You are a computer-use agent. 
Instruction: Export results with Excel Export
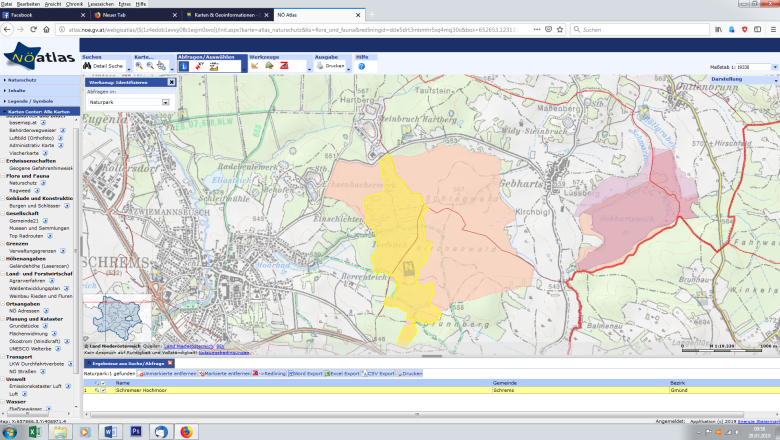tap(342, 373)
